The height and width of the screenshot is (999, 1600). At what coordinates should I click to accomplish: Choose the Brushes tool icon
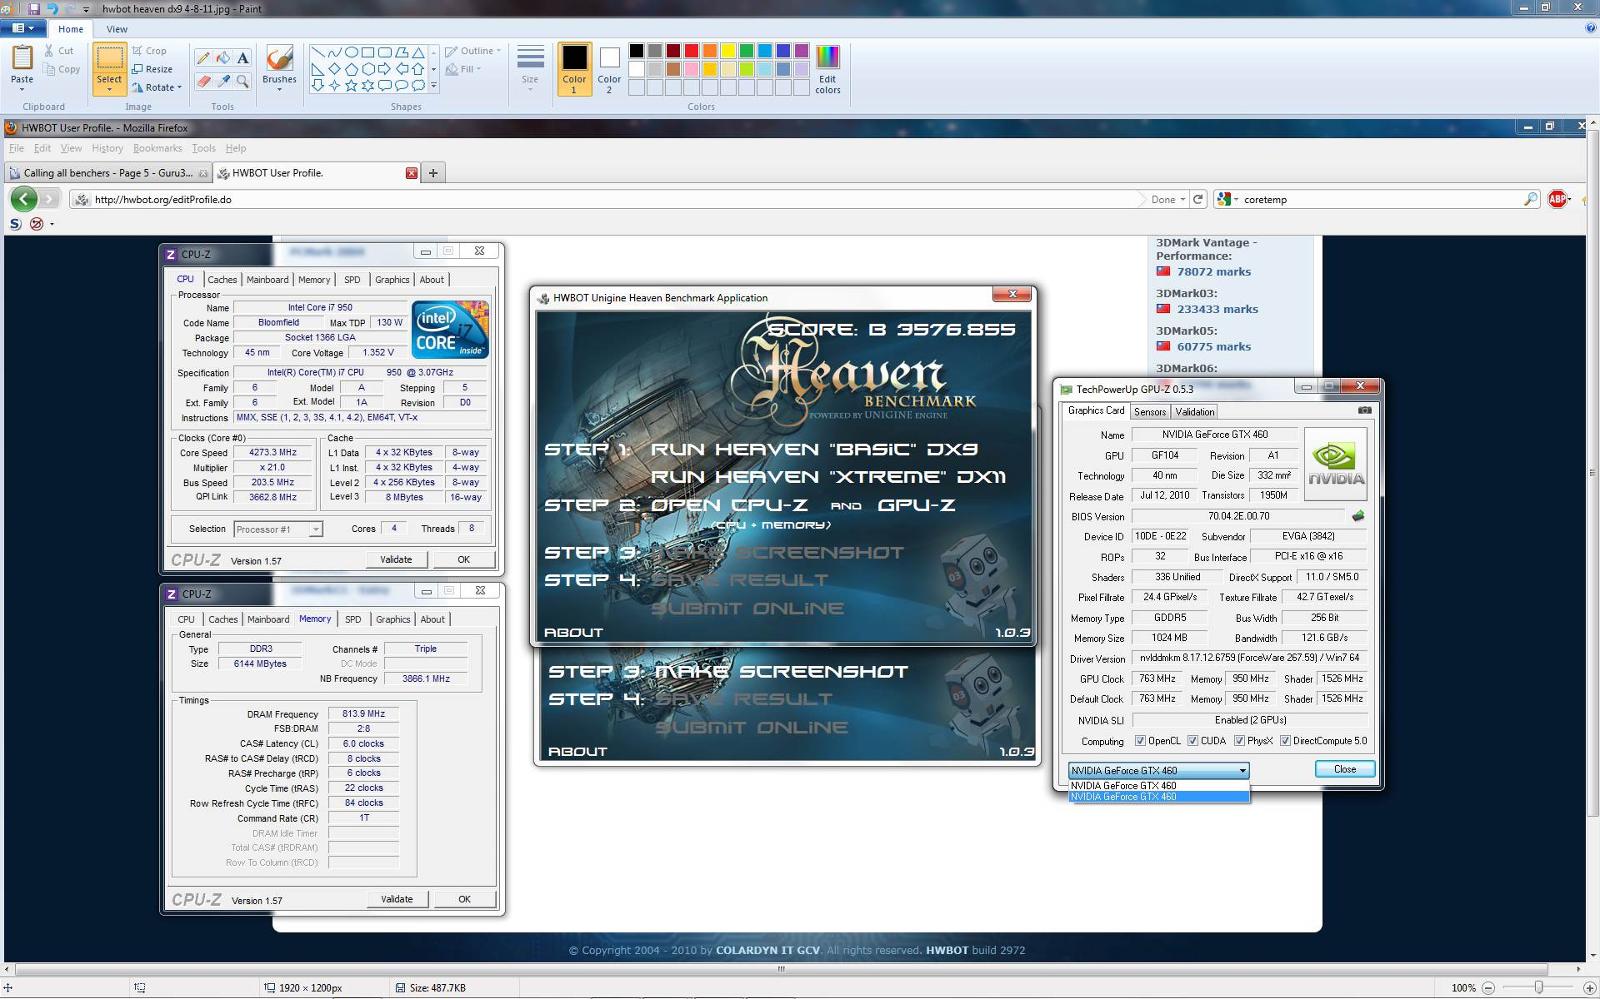(279, 57)
